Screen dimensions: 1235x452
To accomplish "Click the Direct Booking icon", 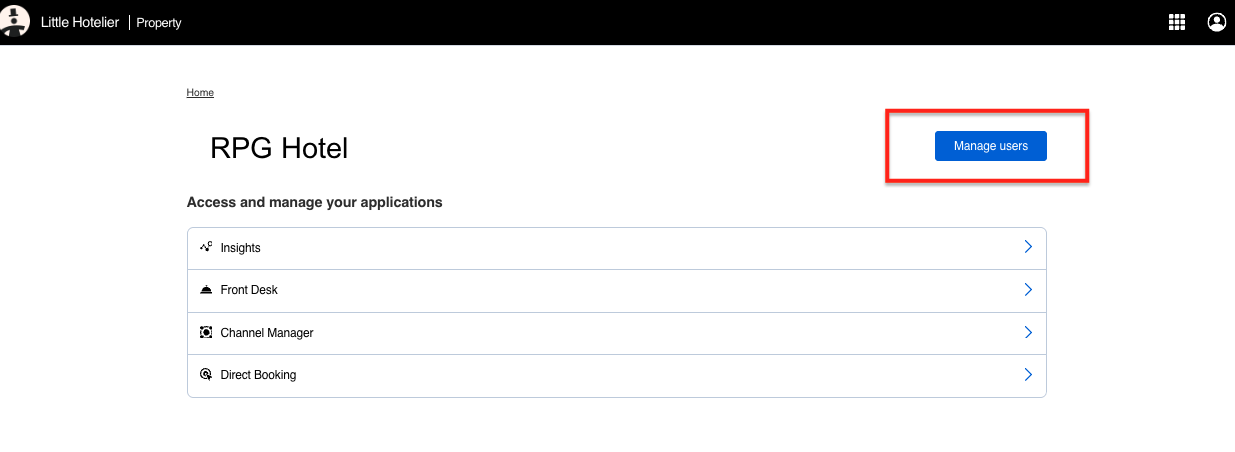I will click(x=206, y=375).
